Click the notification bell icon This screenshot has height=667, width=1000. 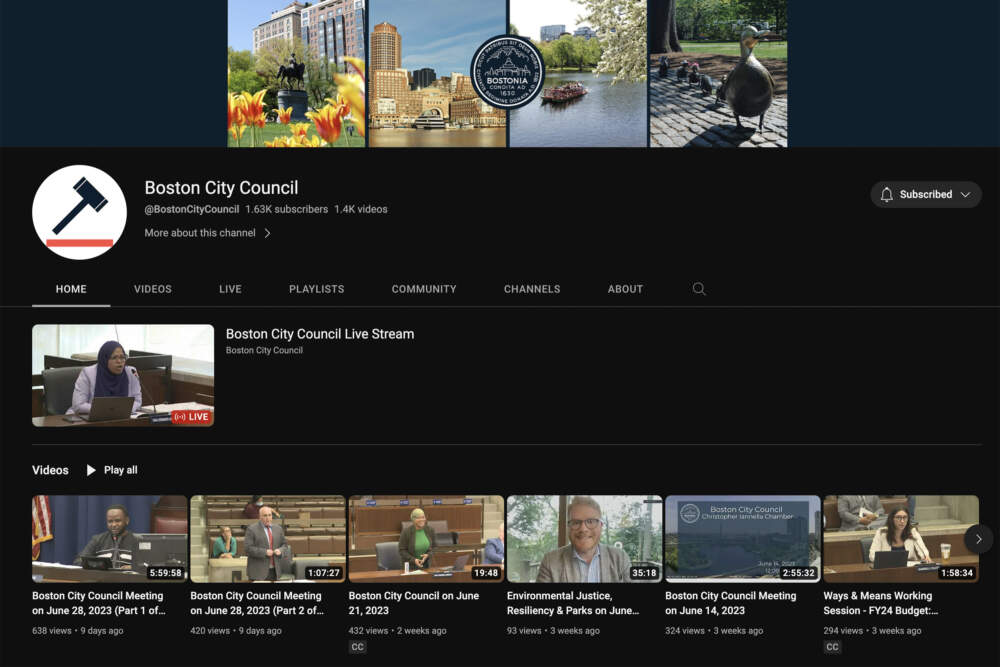[886, 194]
